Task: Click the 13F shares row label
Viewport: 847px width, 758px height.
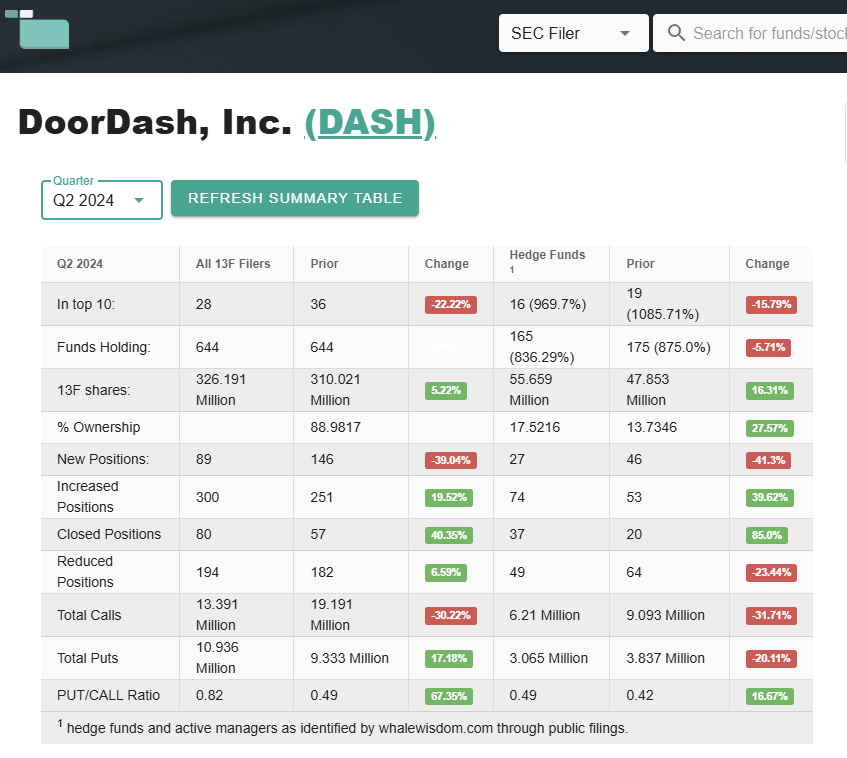Action: [93, 390]
